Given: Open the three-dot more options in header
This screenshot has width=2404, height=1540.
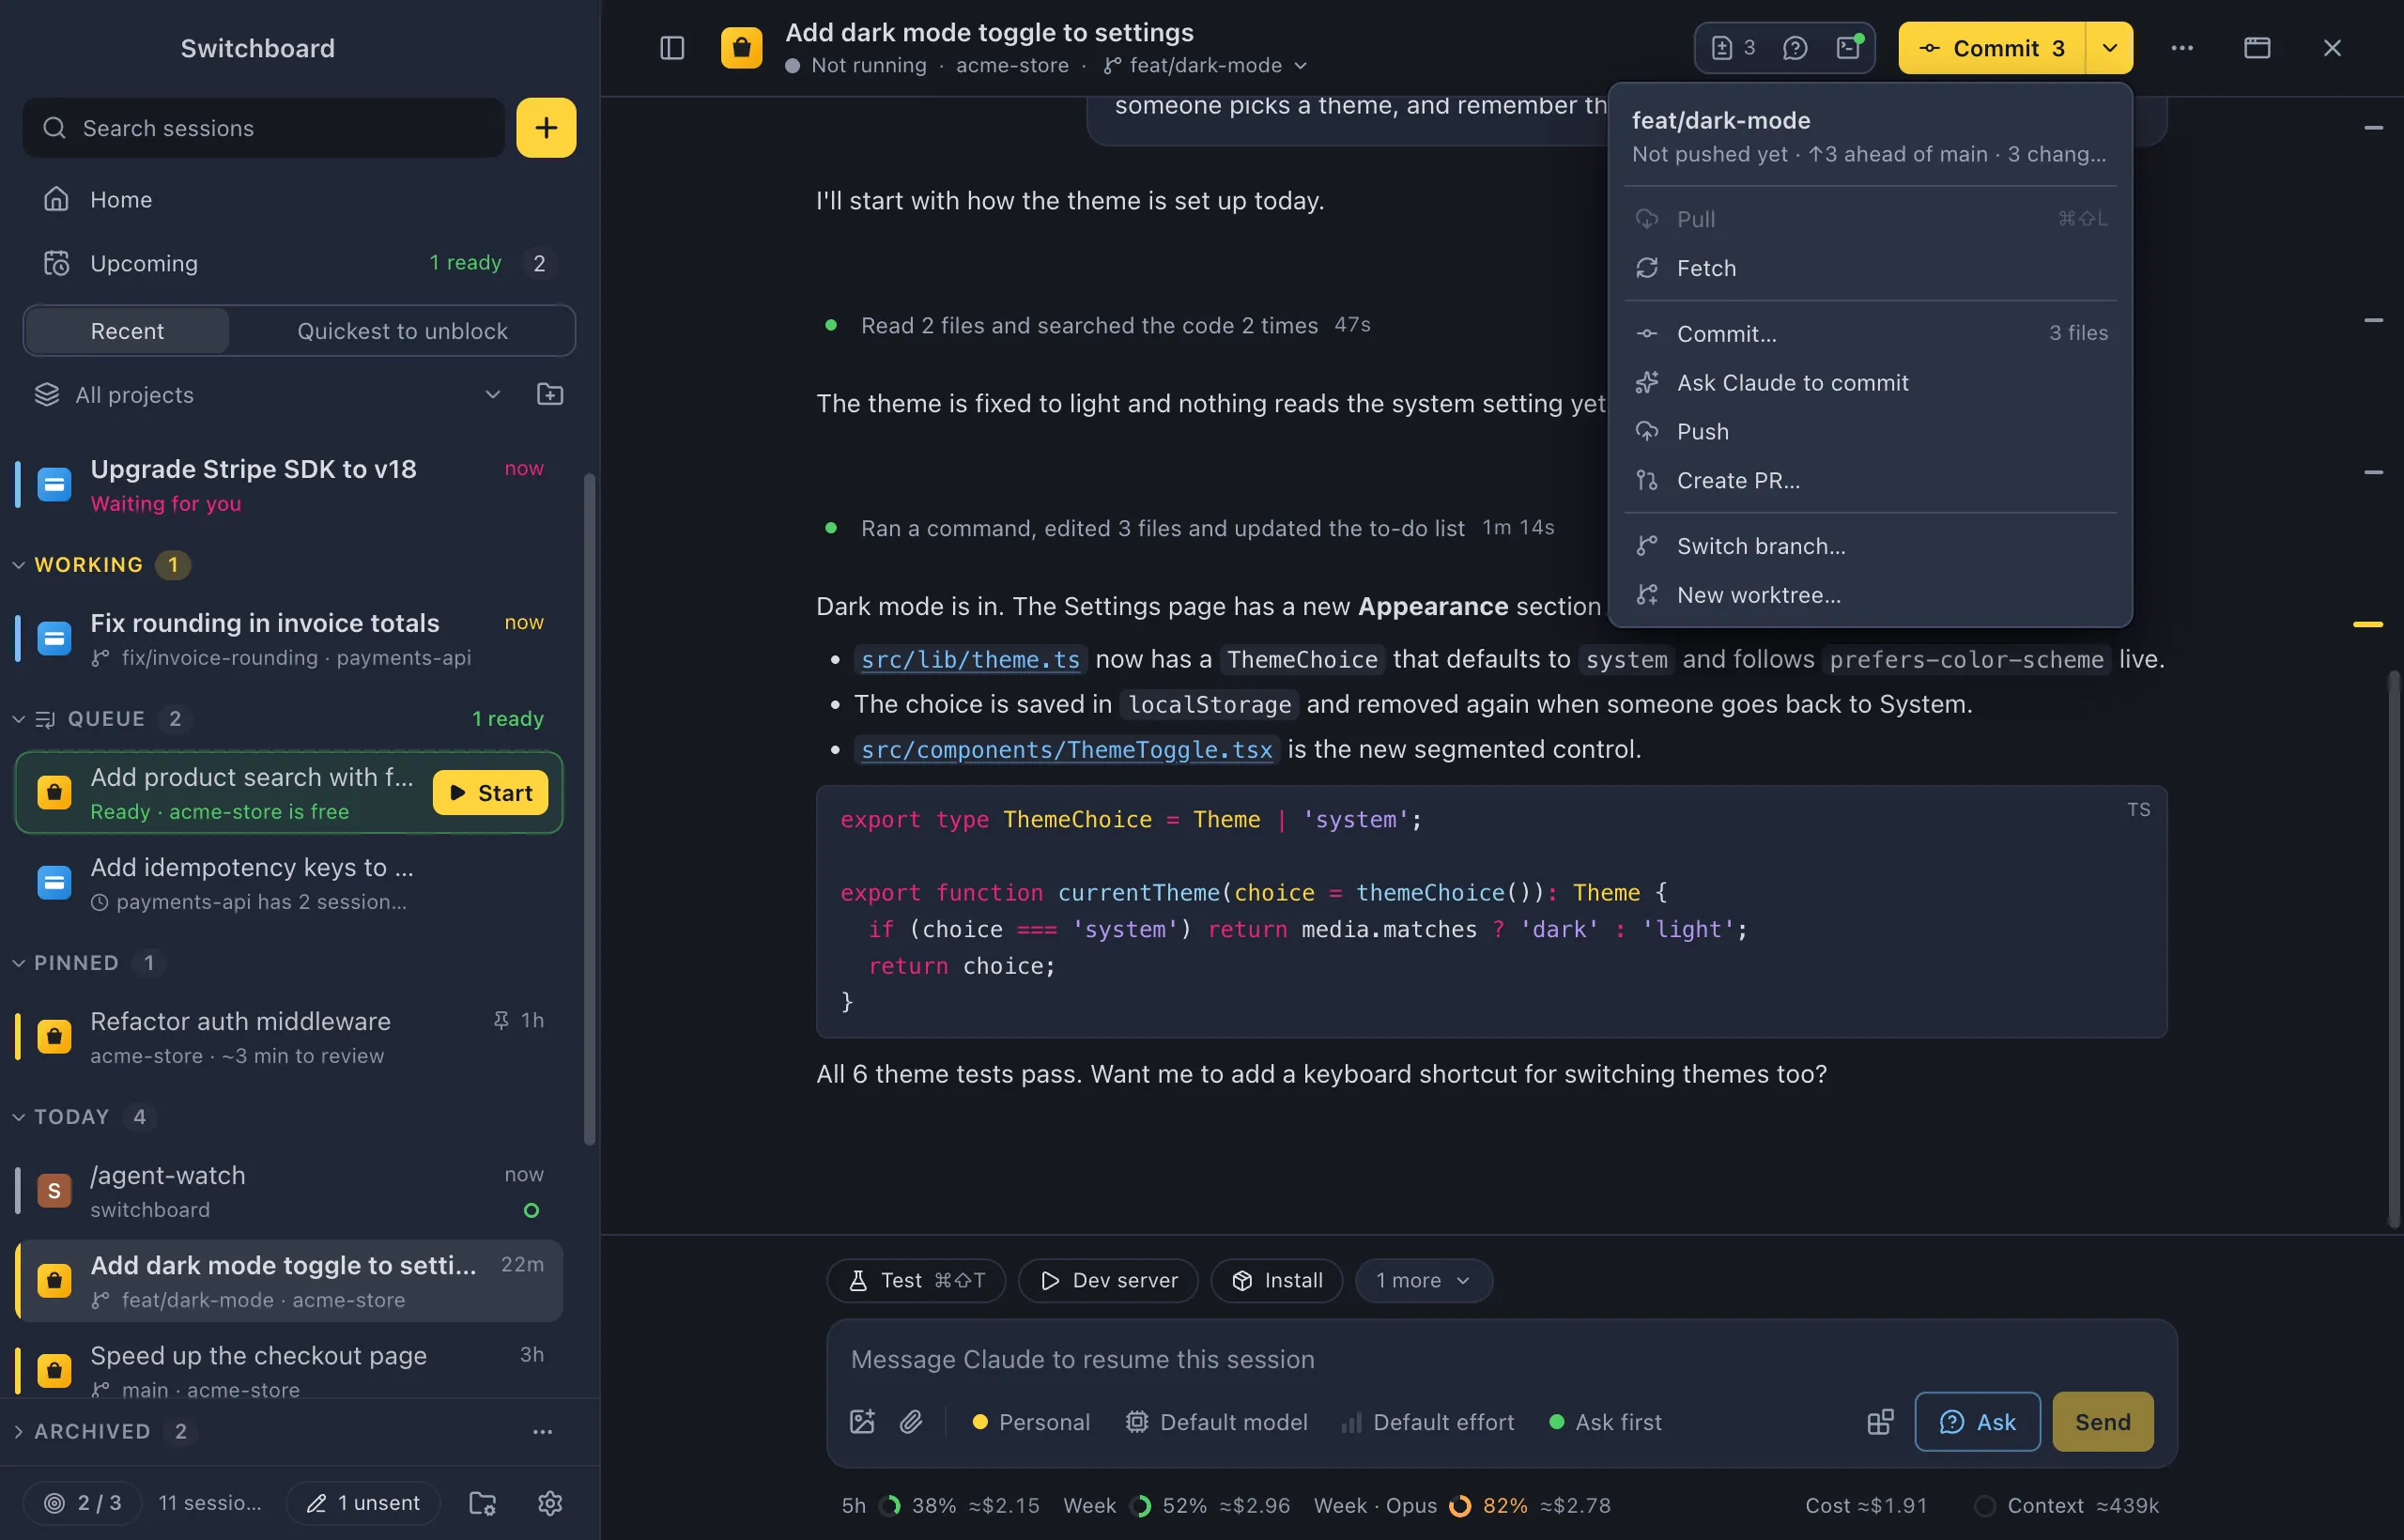Looking at the screenshot, I should pos(2182,48).
